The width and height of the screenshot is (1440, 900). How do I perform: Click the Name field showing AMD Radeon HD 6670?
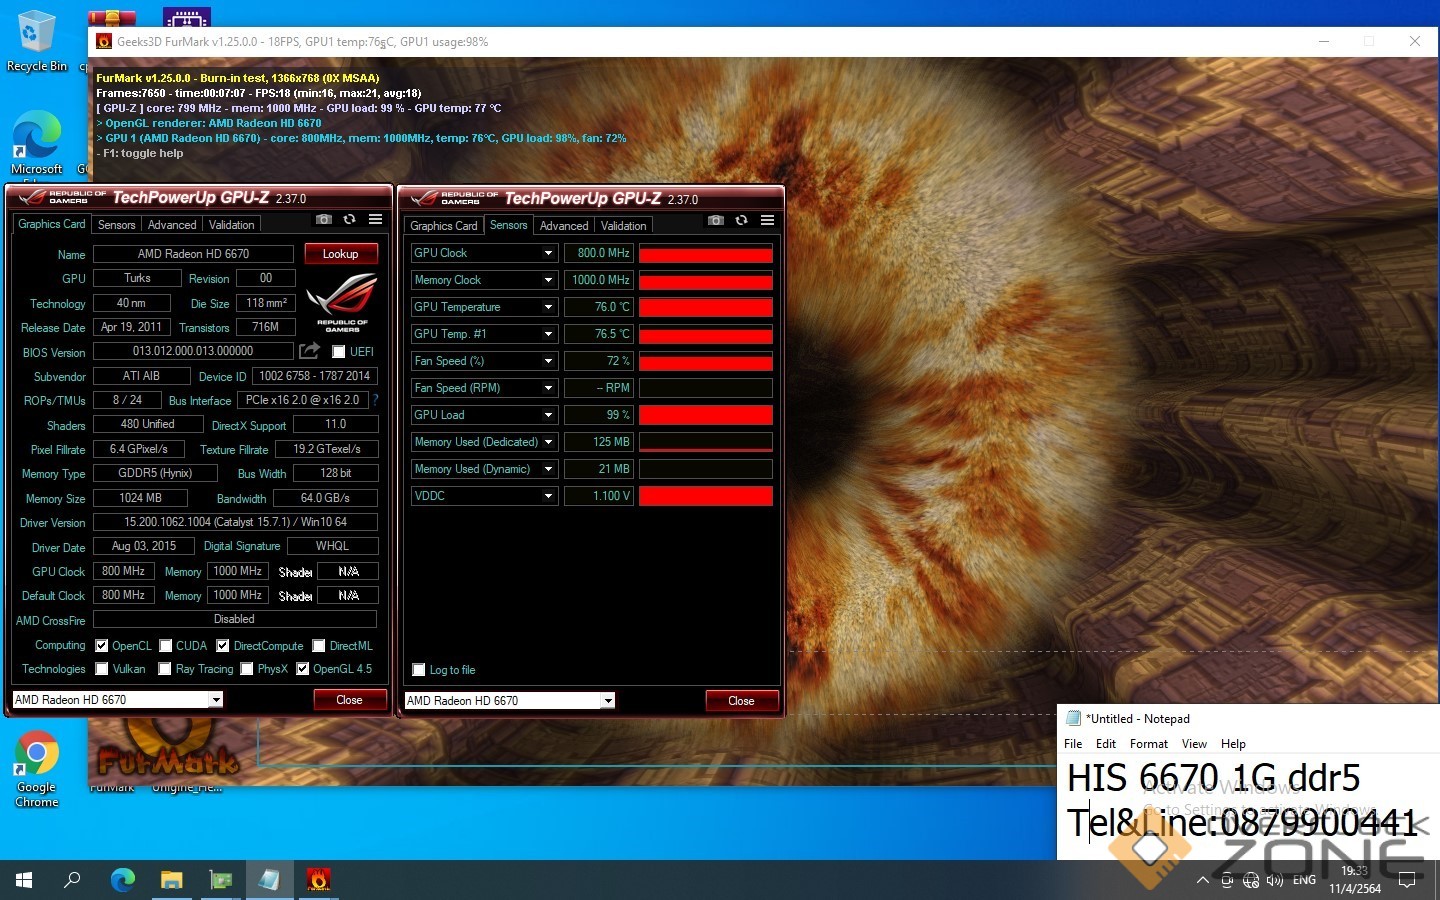(194, 254)
